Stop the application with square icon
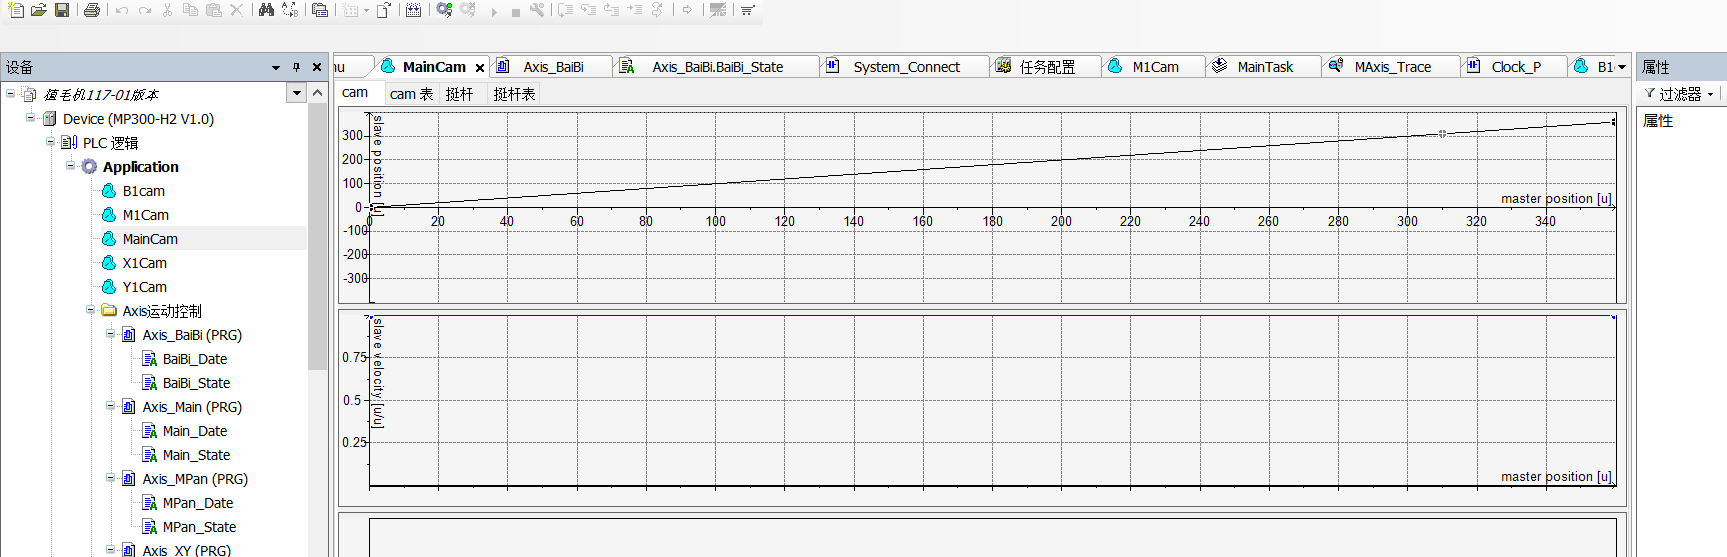This screenshot has height=557, width=1727. (x=516, y=12)
